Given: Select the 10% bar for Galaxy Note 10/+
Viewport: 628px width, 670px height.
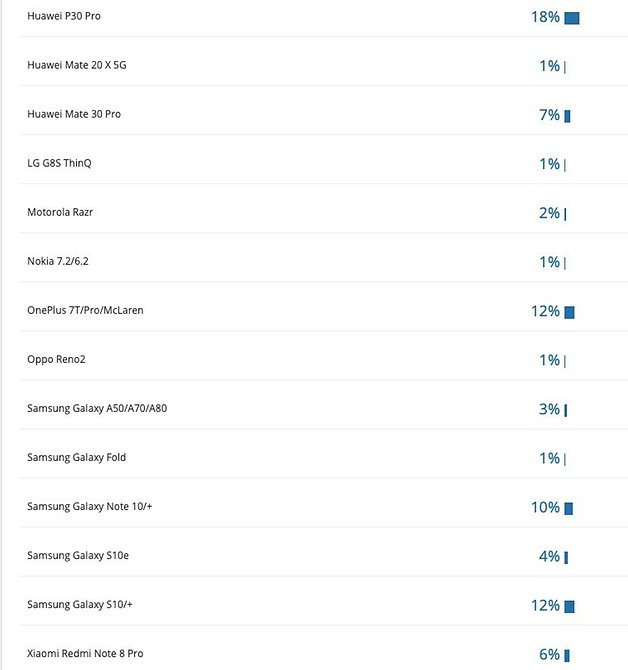Looking at the screenshot, I should (569, 508).
